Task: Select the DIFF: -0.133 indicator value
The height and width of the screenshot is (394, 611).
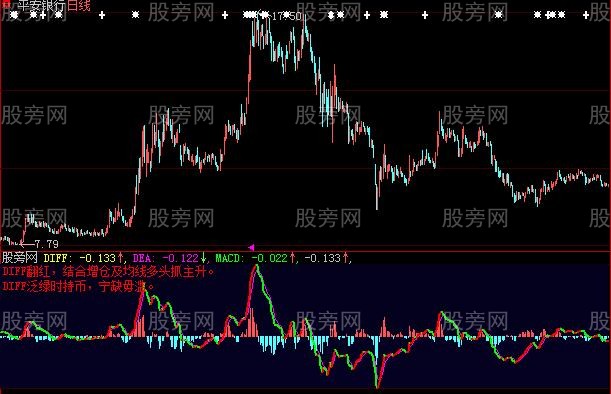Action: [x=79, y=258]
